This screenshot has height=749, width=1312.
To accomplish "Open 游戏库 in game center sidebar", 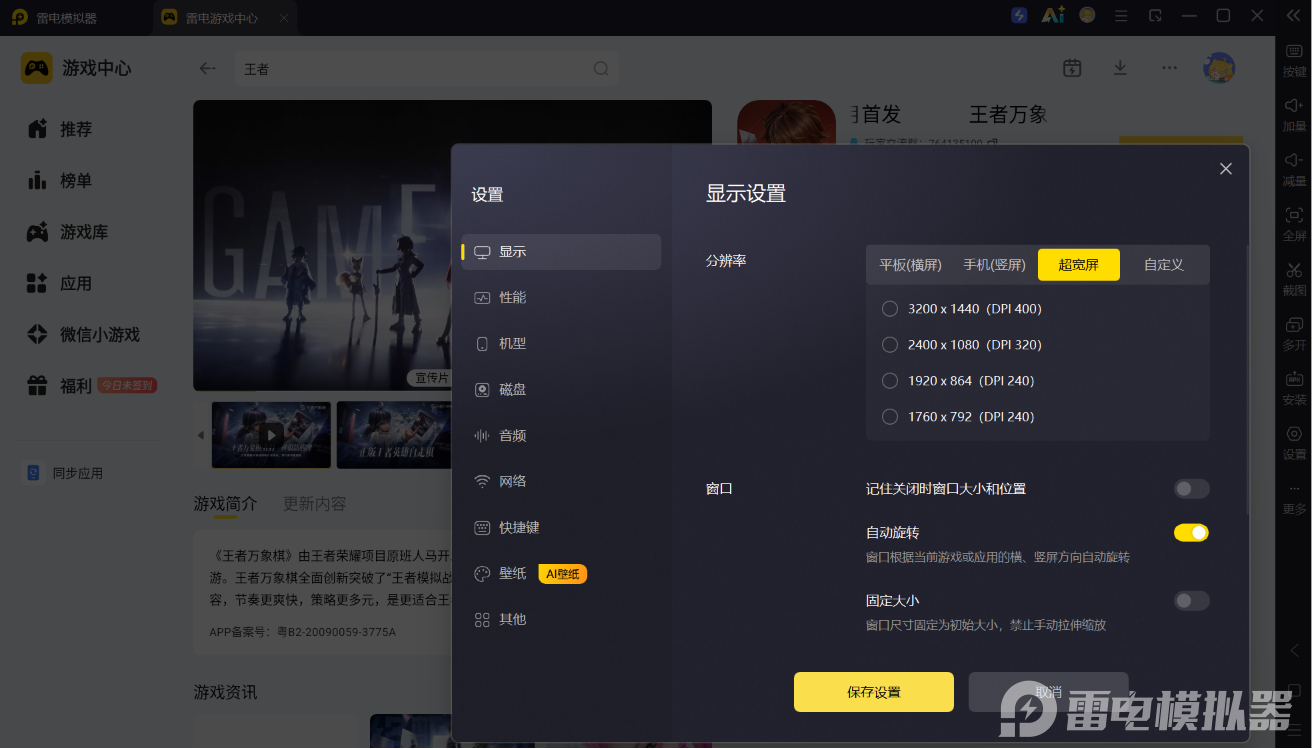I will [x=67, y=232].
